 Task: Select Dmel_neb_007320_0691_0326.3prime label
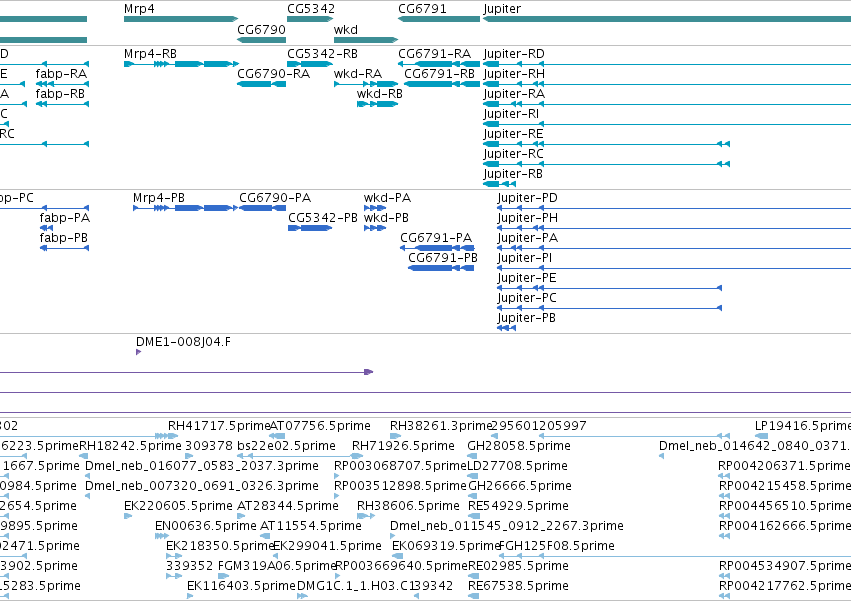[202, 486]
